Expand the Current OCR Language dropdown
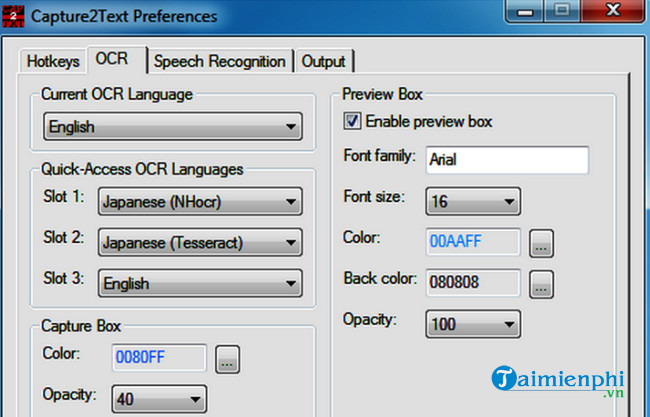 pos(172,127)
